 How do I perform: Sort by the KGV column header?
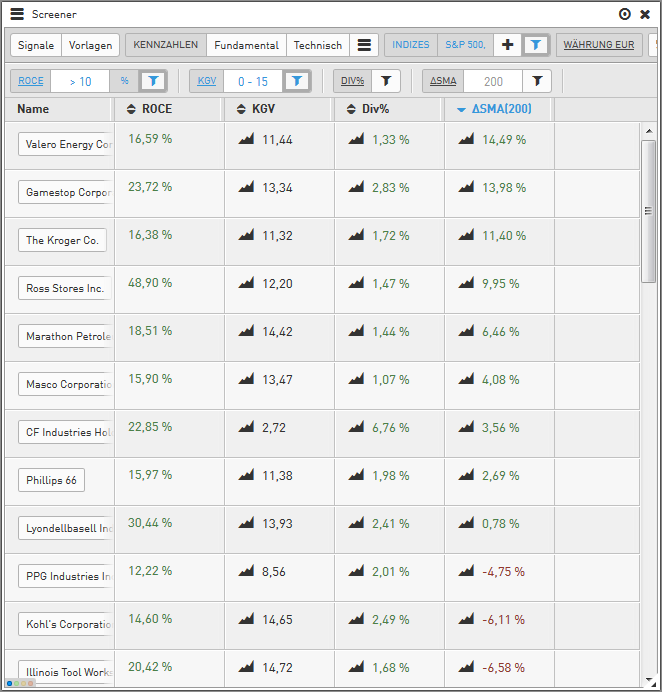(278, 109)
